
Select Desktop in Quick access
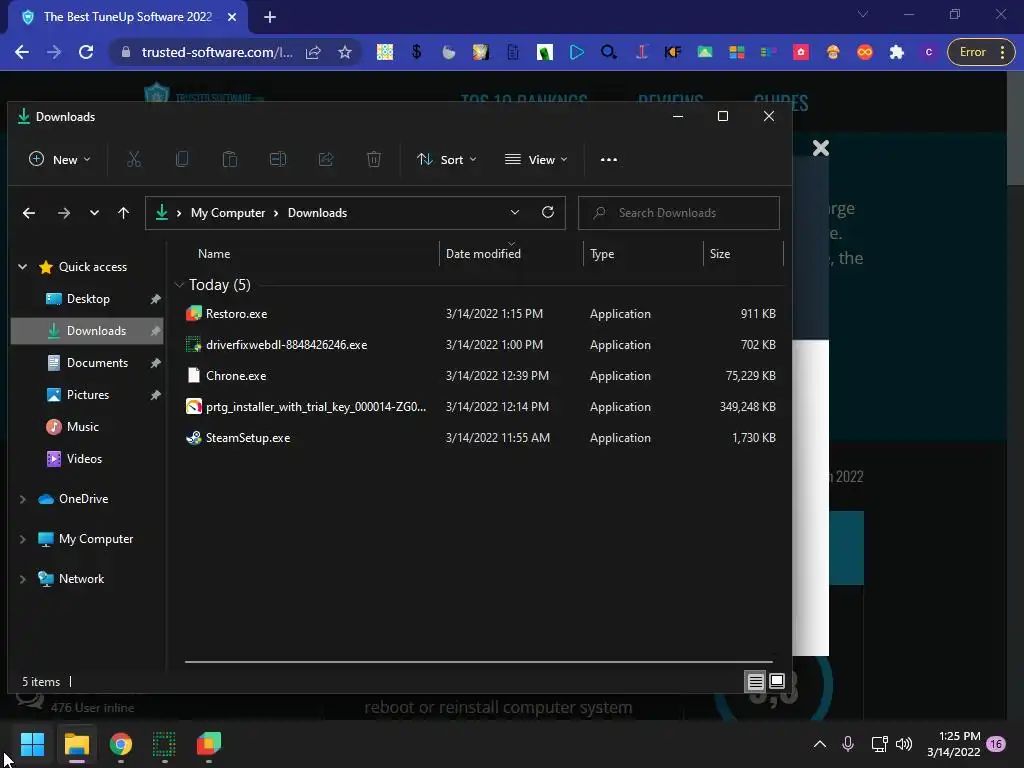[x=88, y=299]
